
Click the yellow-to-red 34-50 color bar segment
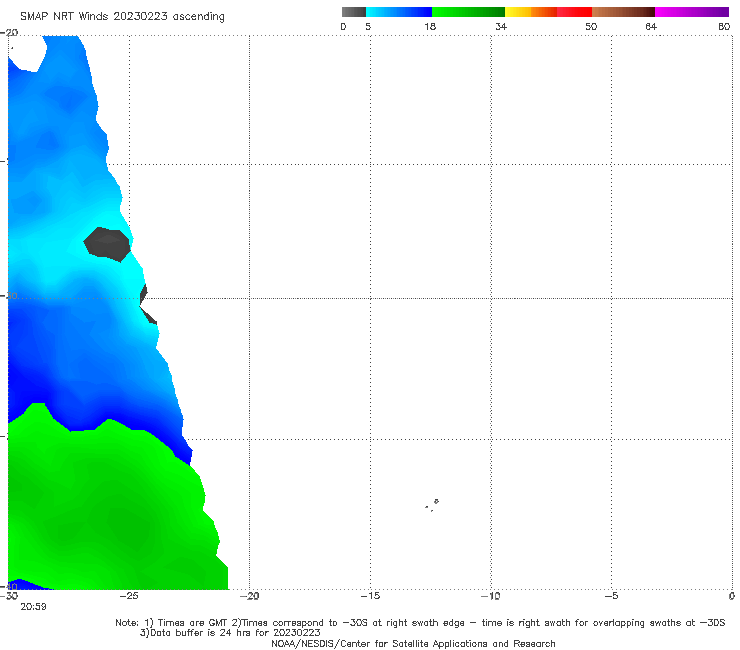tap(548, 12)
